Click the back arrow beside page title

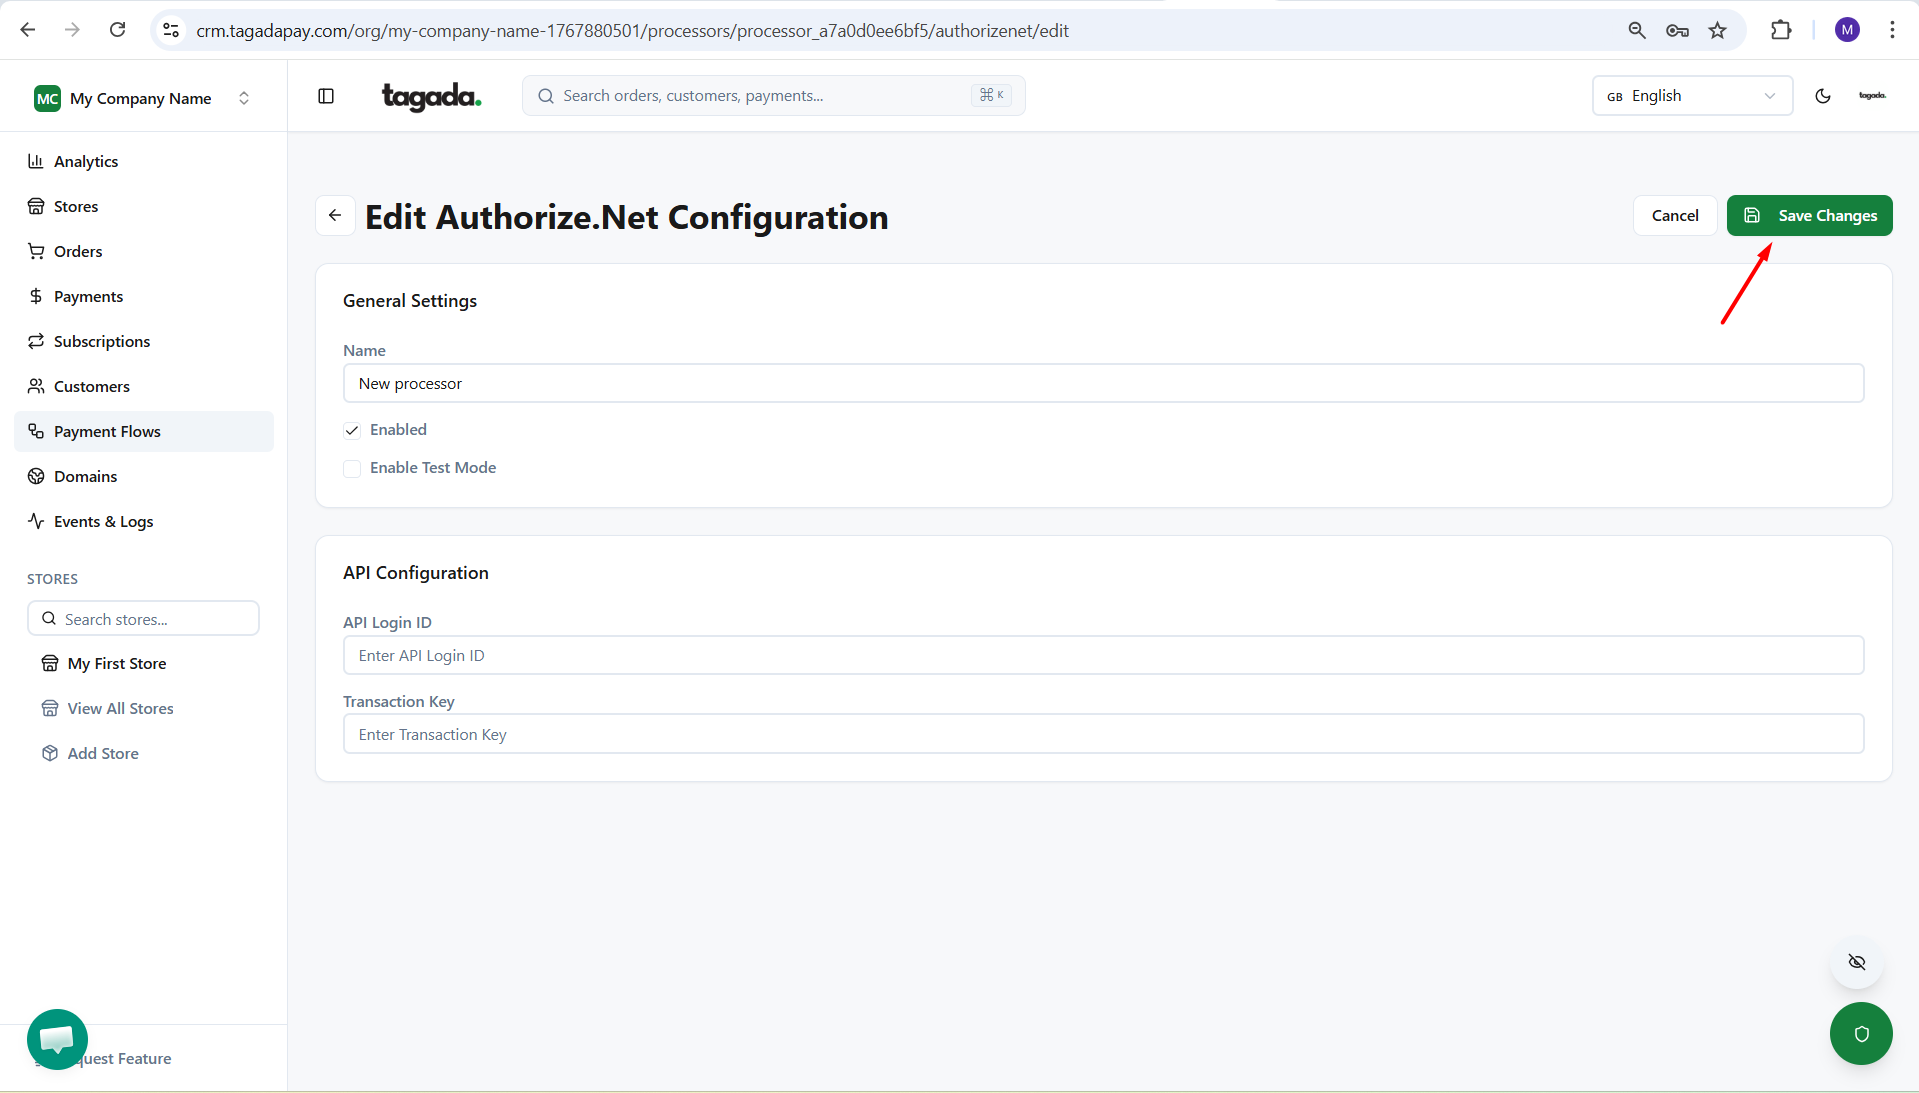335,215
